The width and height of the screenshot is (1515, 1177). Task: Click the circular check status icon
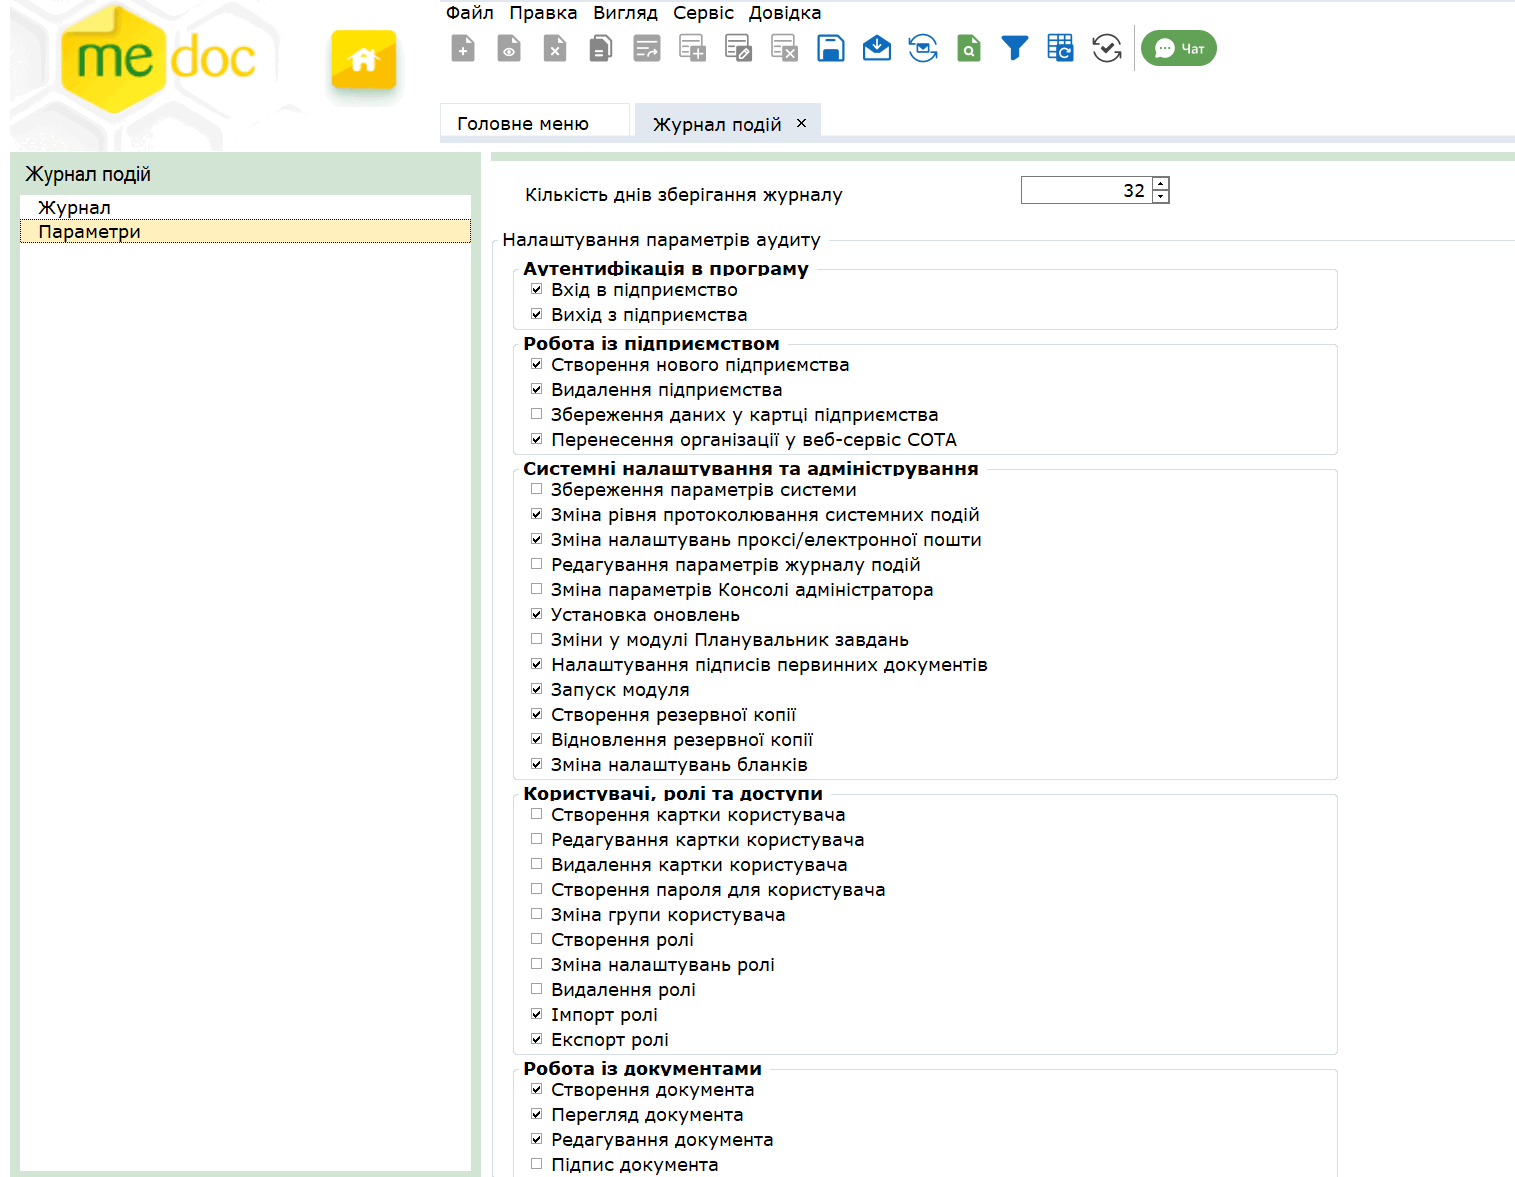(1106, 48)
